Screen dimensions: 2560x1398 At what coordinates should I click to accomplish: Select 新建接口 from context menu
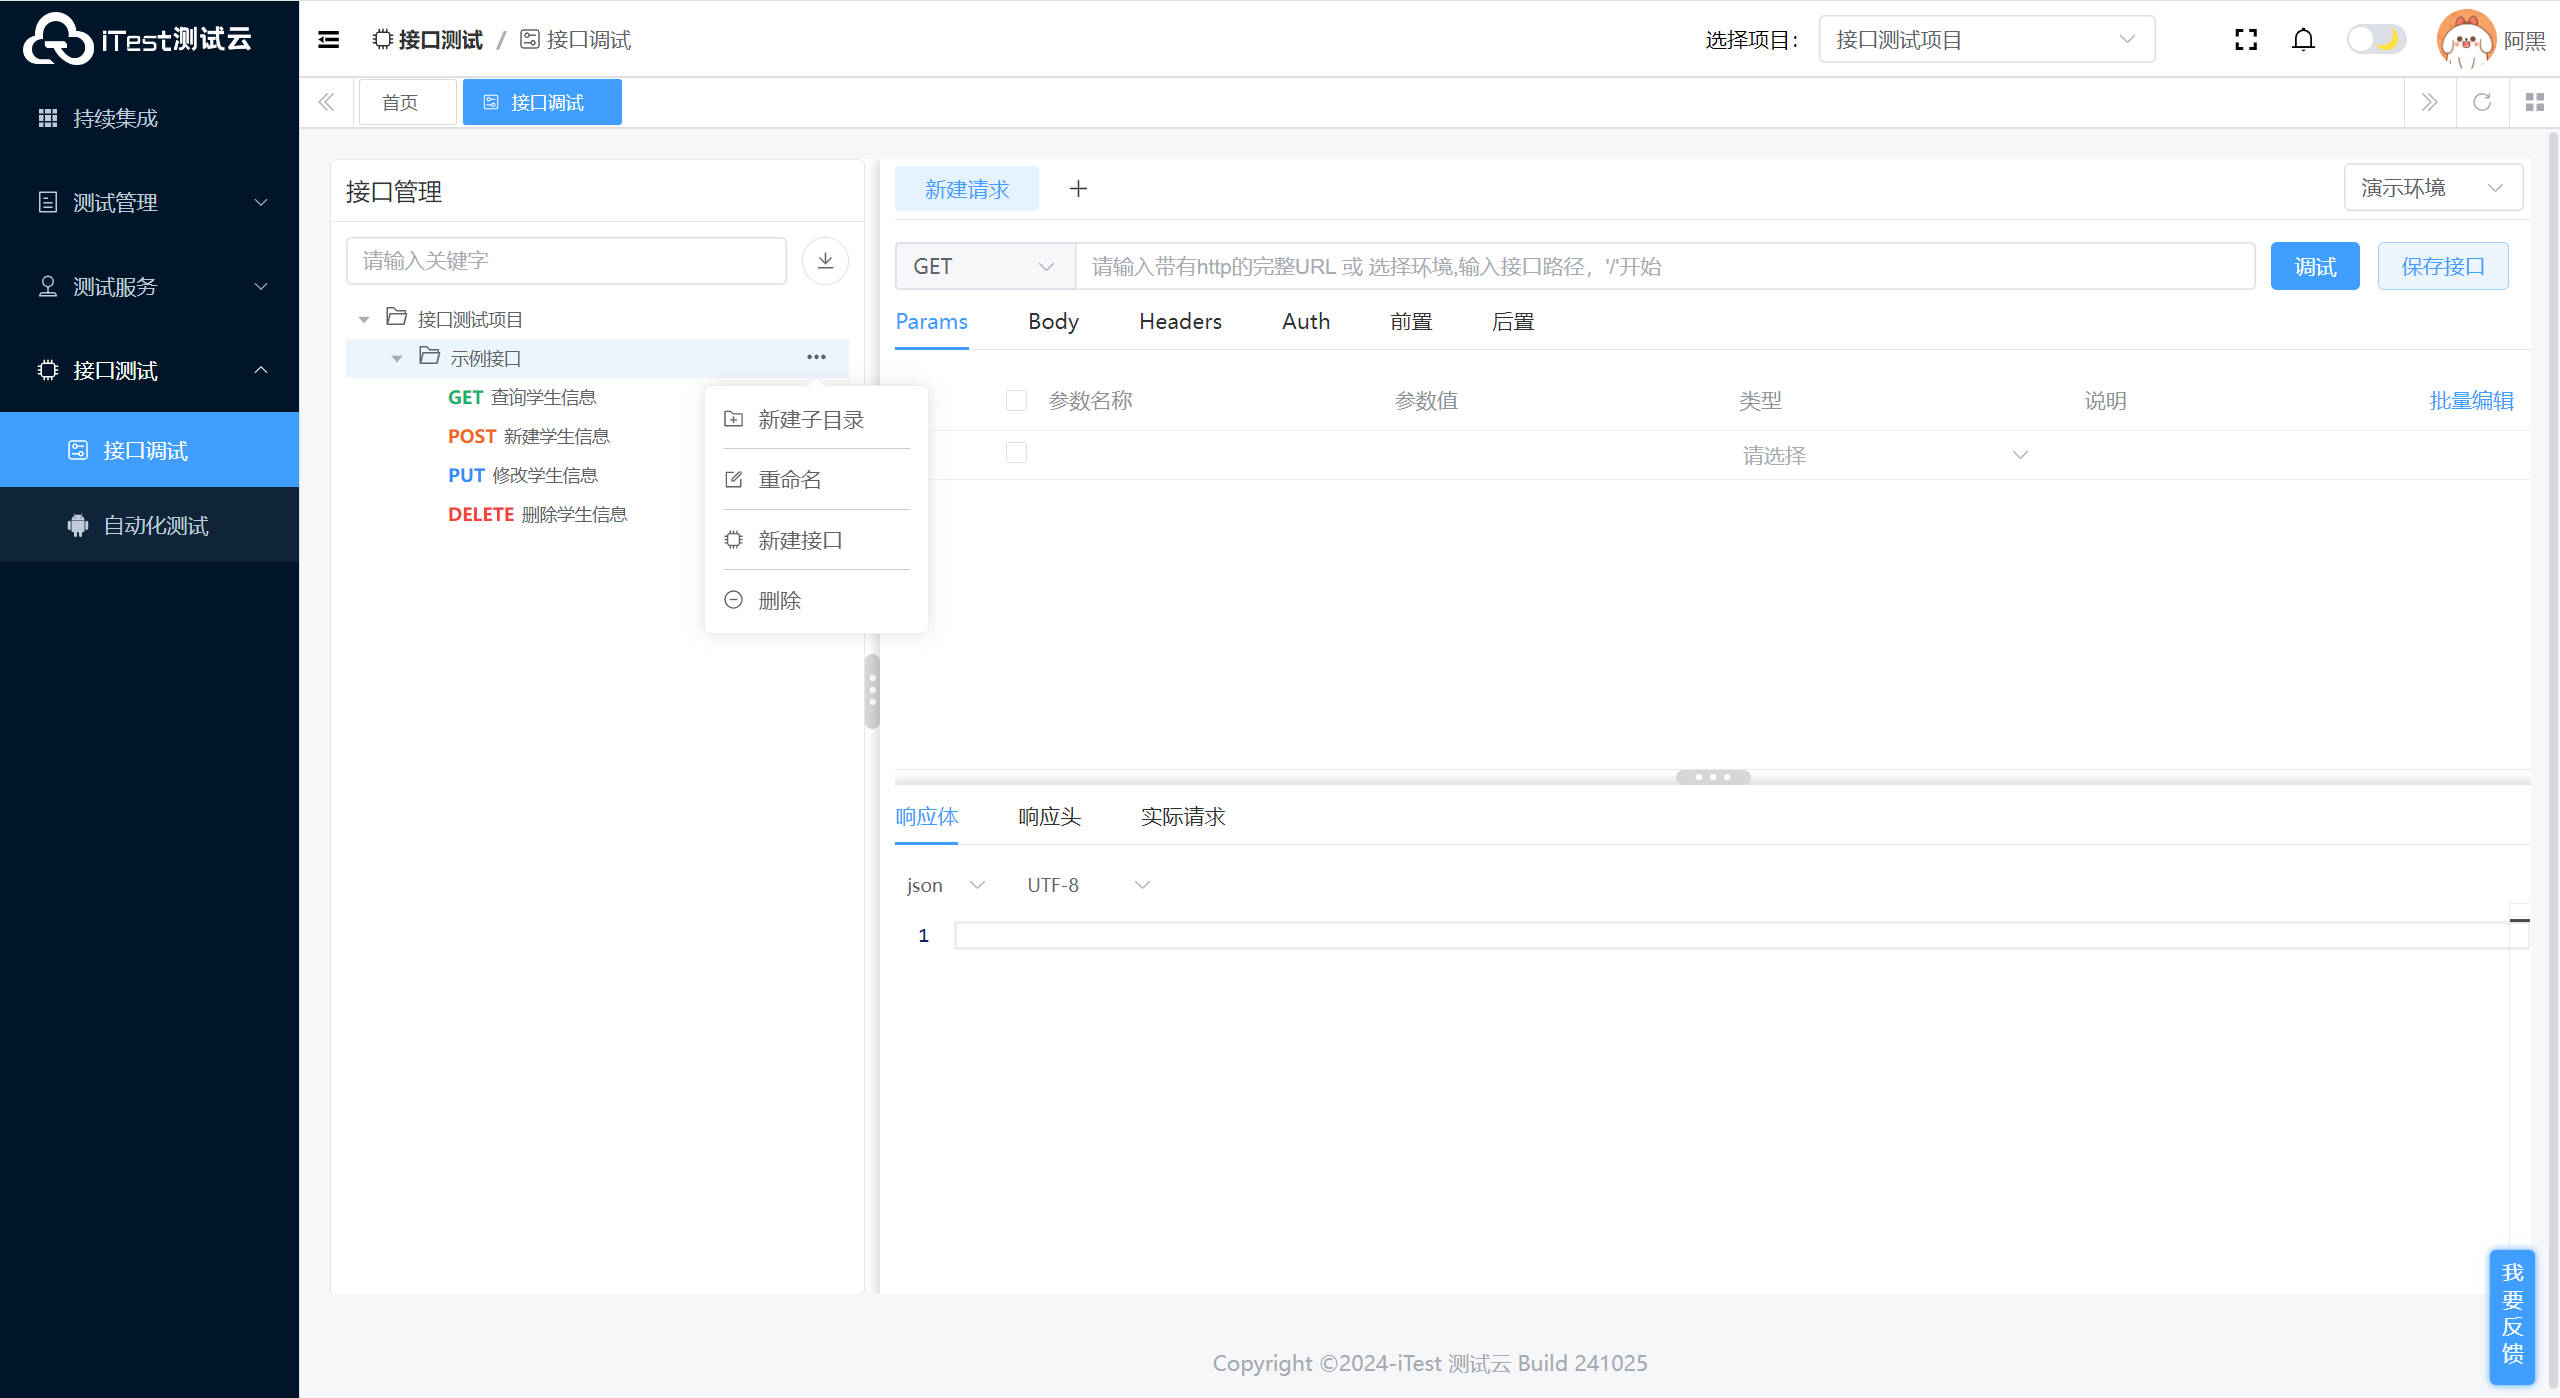(800, 541)
